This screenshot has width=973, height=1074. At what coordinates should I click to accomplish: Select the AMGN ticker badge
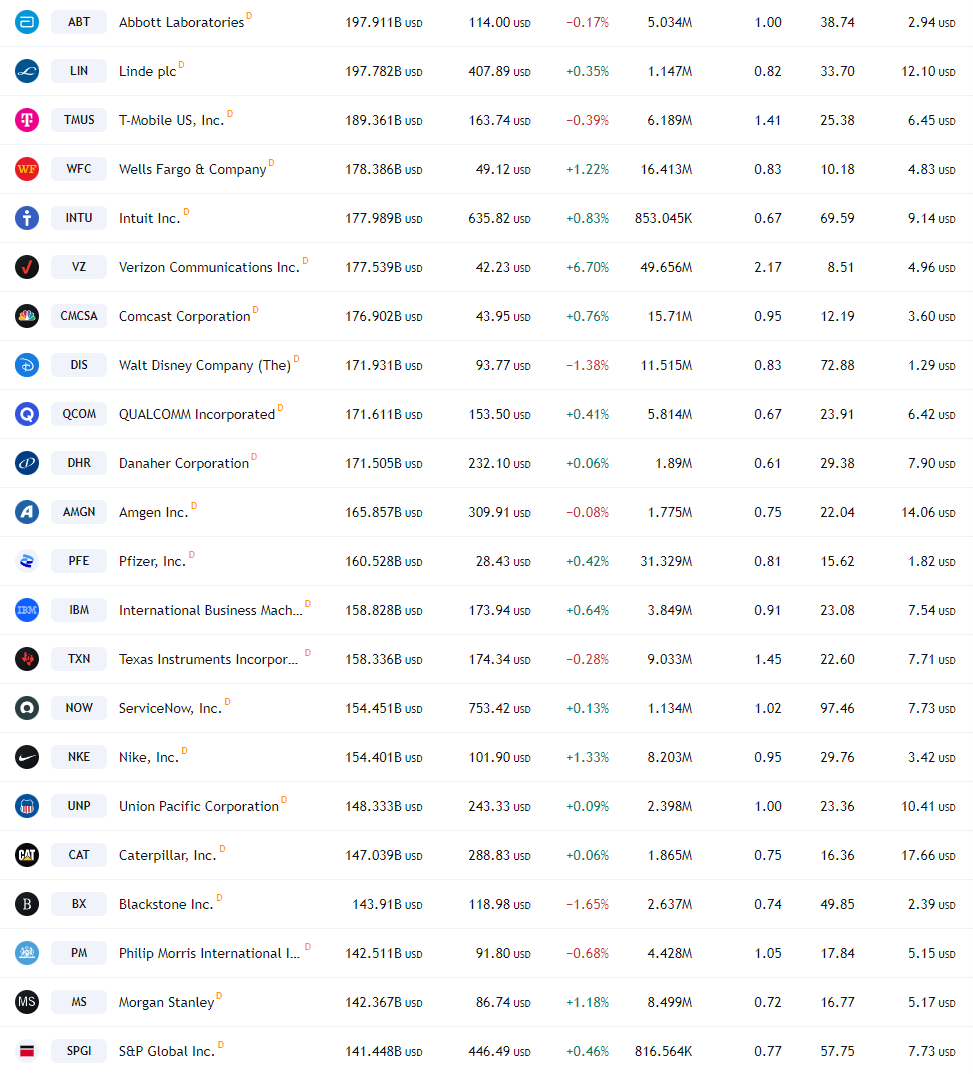(x=79, y=512)
